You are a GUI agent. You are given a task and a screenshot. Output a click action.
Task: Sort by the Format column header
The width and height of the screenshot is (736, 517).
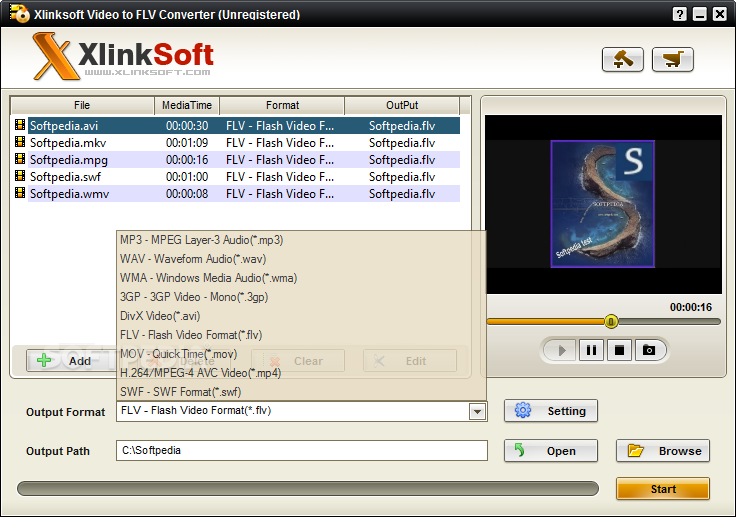pyautogui.click(x=282, y=105)
